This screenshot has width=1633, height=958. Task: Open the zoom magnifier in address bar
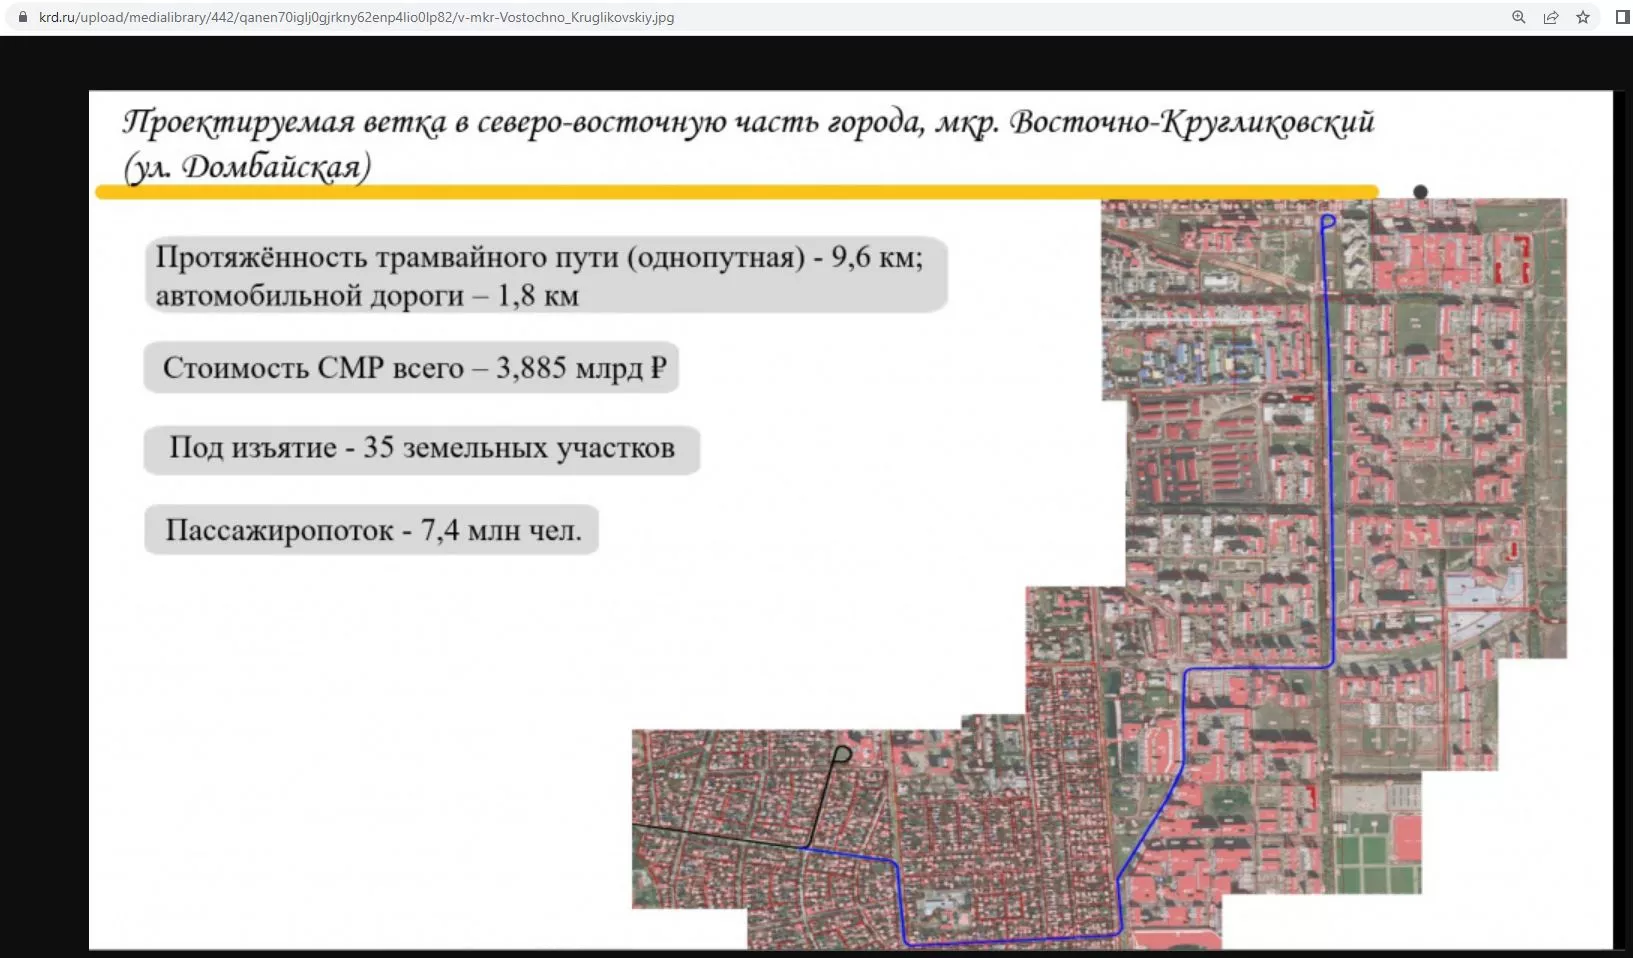[x=1518, y=17]
